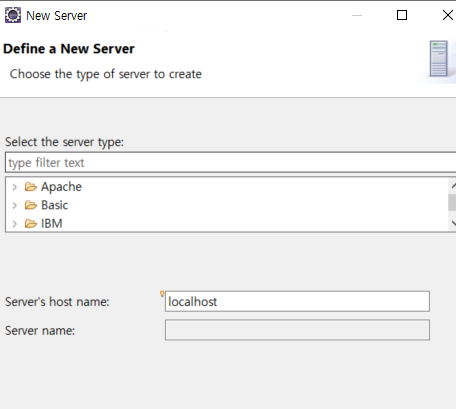Click the Basic folder icon
Image resolution: width=456 pixels, height=409 pixels.
point(31,205)
